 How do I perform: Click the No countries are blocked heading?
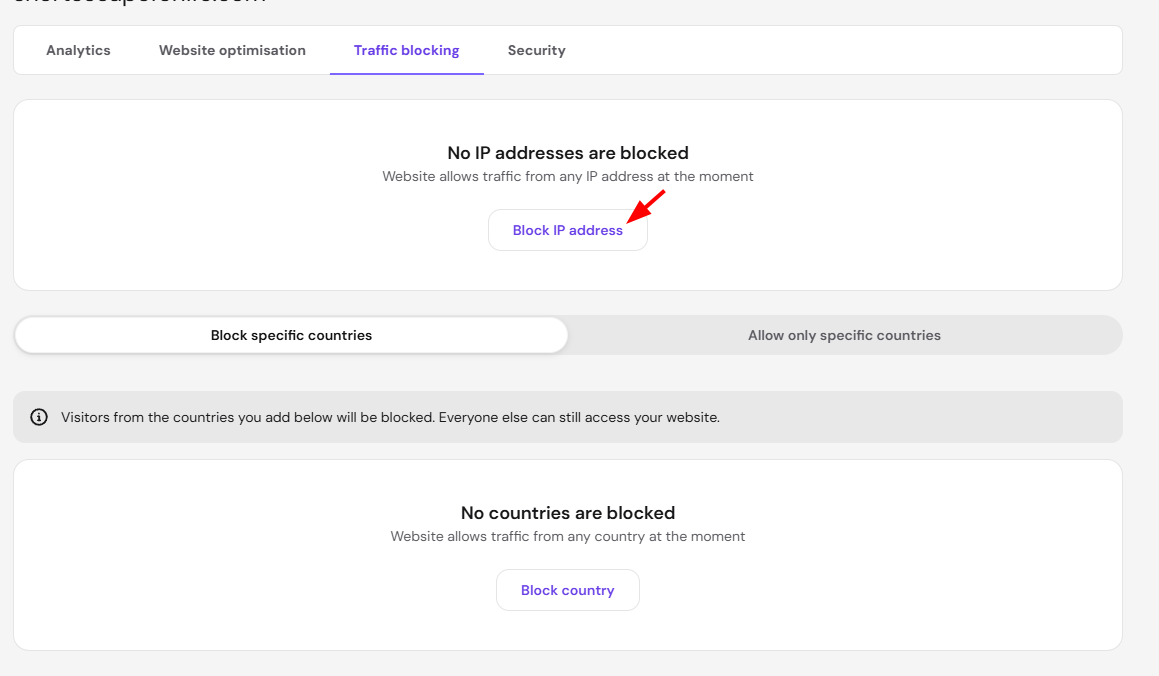tap(568, 513)
